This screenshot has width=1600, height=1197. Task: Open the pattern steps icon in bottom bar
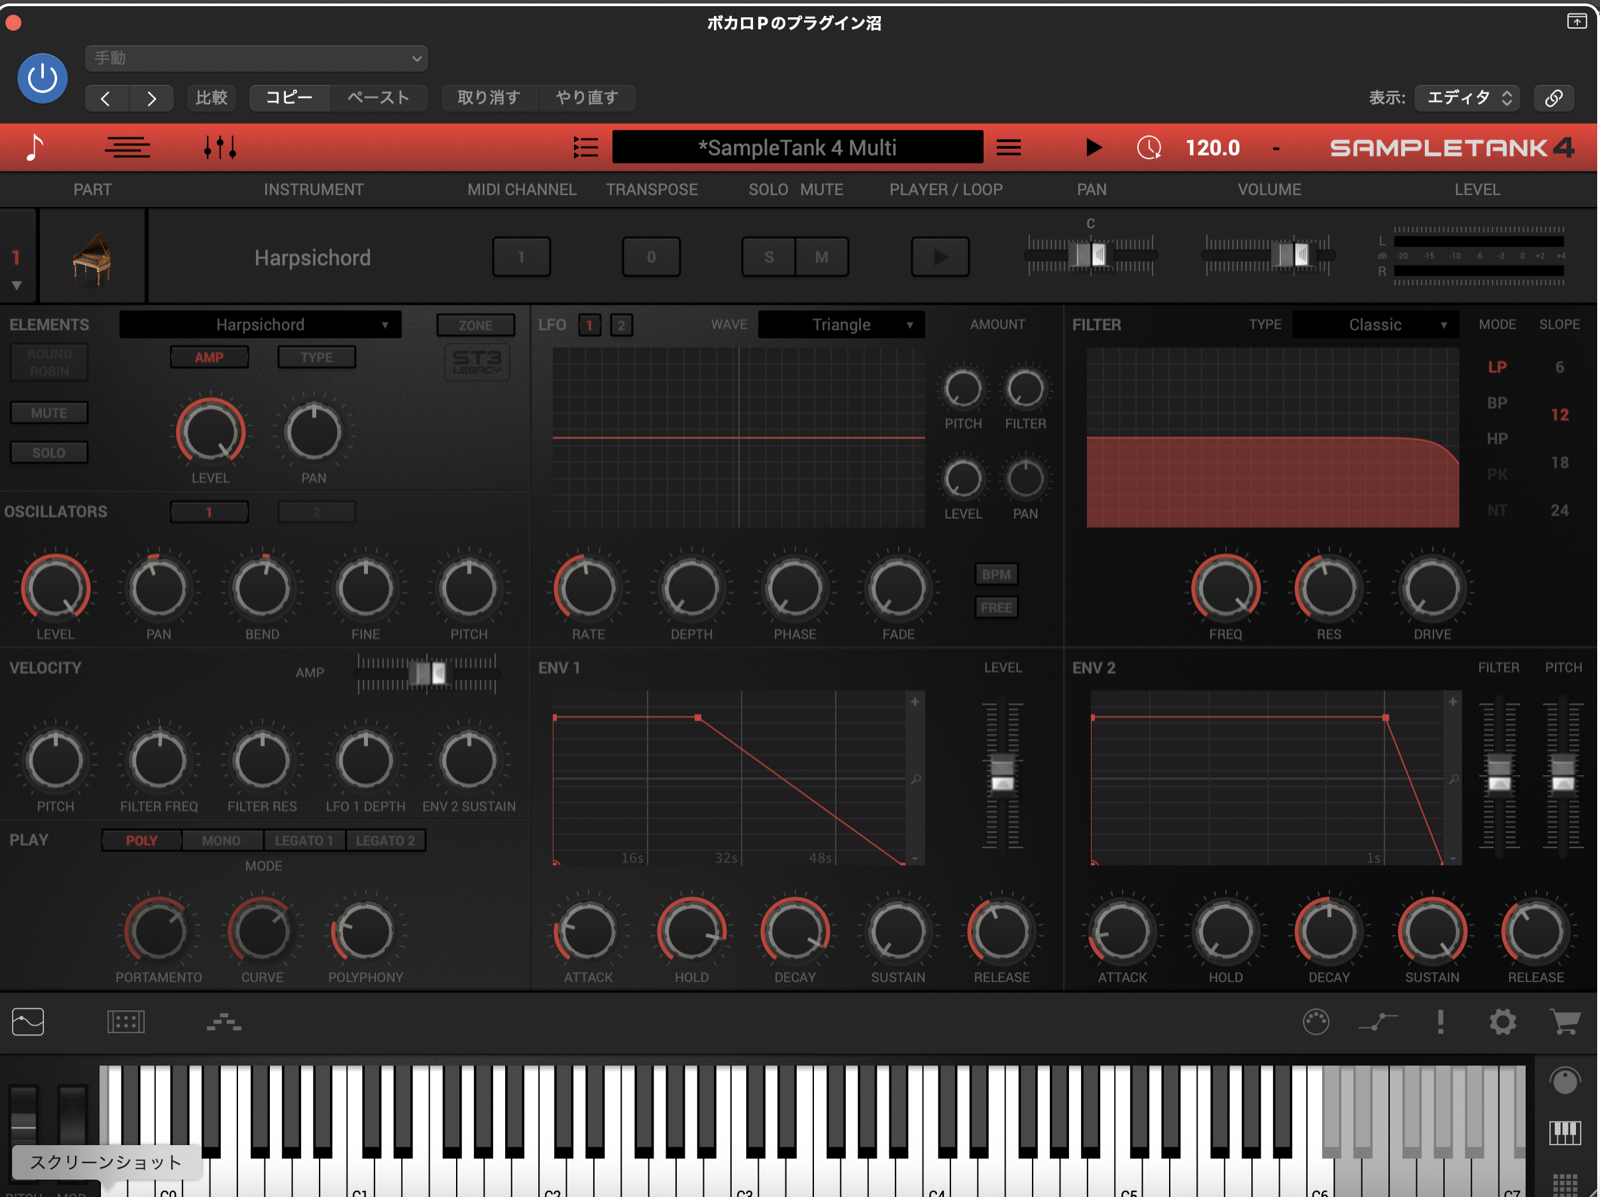point(224,1022)
